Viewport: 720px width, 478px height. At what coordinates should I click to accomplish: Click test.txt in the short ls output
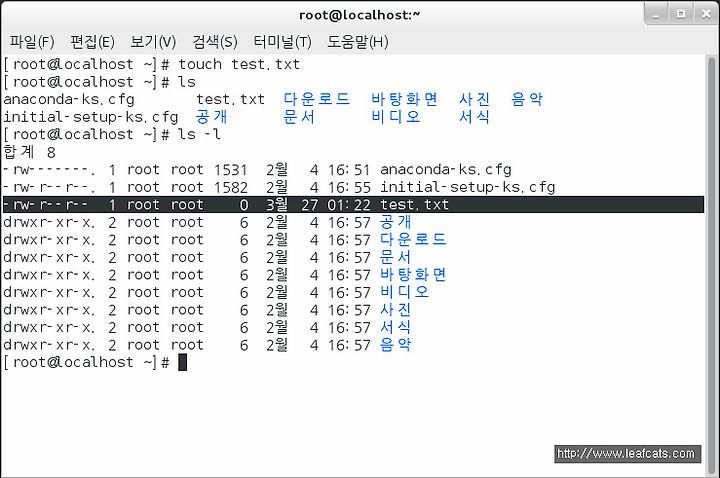[x=231, y=100]
